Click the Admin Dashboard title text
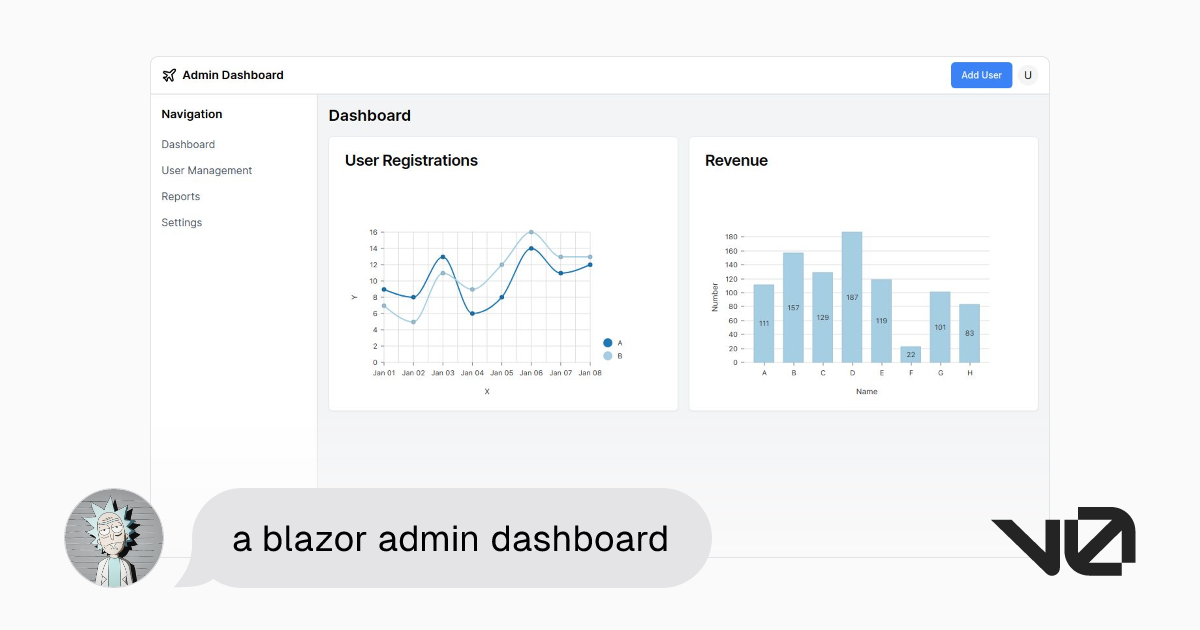The height and width of the screenshot is (630, 1200). (233, 74)
